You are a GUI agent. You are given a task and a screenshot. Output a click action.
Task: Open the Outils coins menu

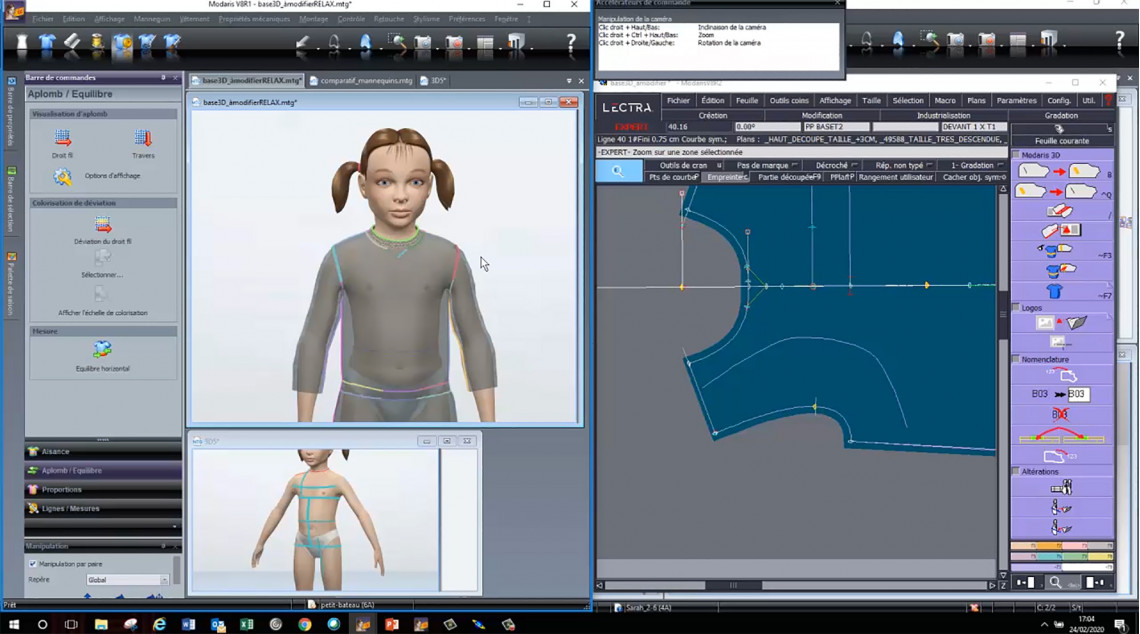coord(789,101)
